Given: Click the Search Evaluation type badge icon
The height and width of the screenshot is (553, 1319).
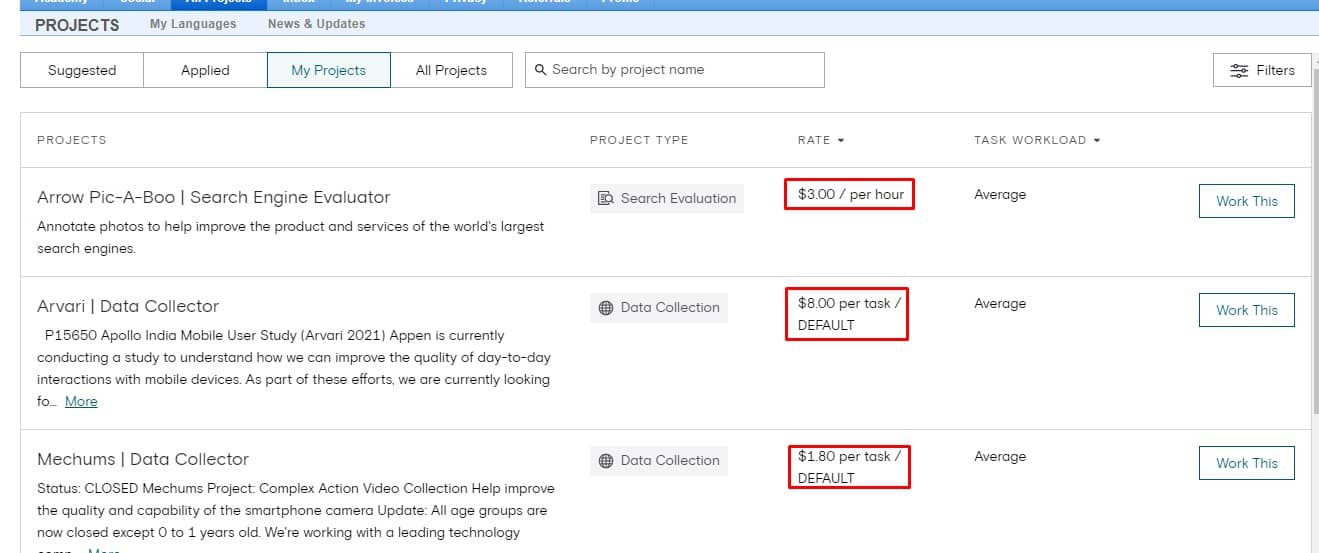Looking at the screenshot, I should coord(605,198).
